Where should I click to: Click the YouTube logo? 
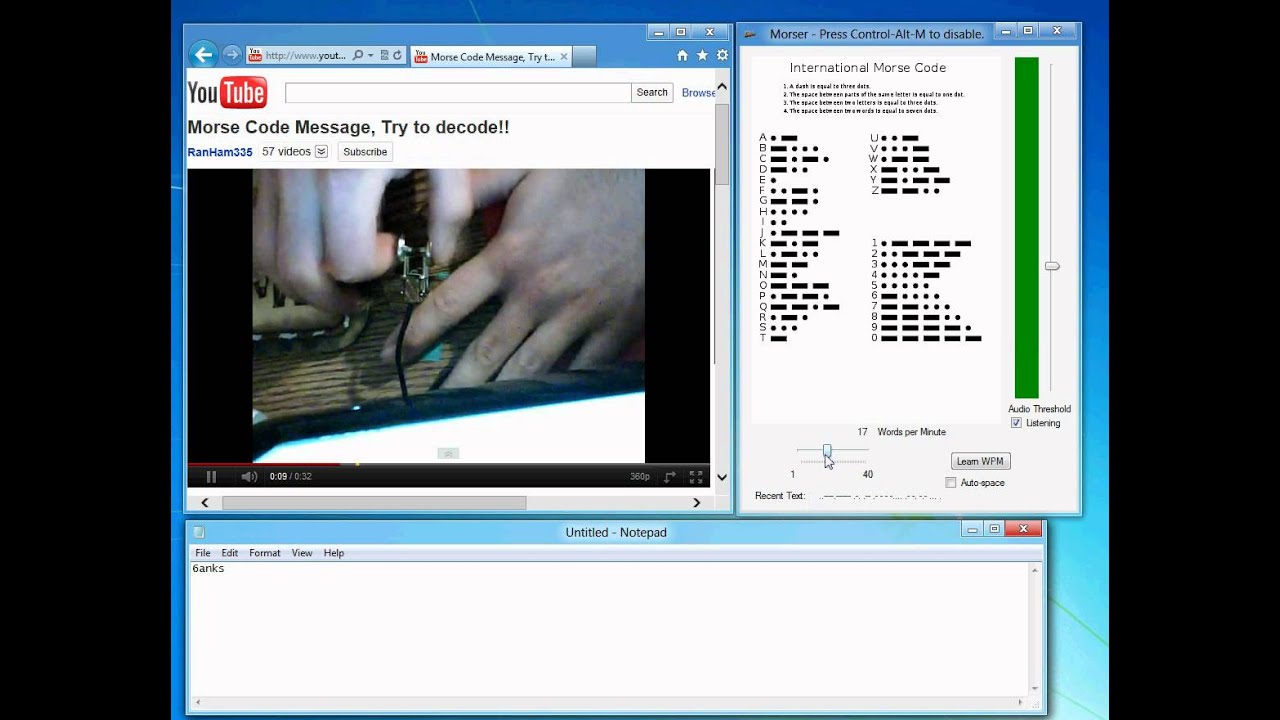pyautogui.click(x=227, y=93)
